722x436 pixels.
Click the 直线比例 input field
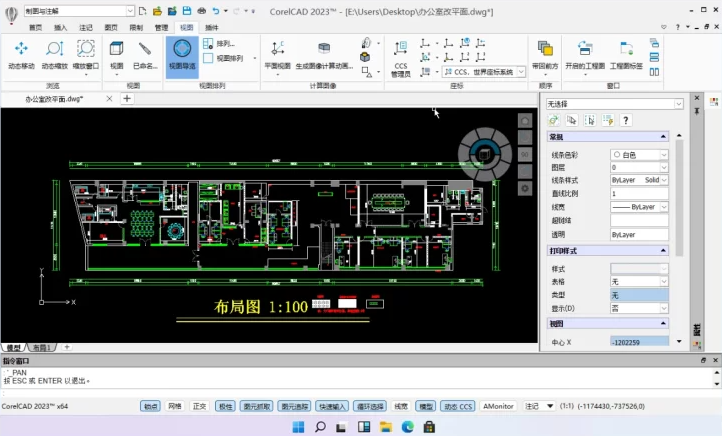tap(639, 194)
